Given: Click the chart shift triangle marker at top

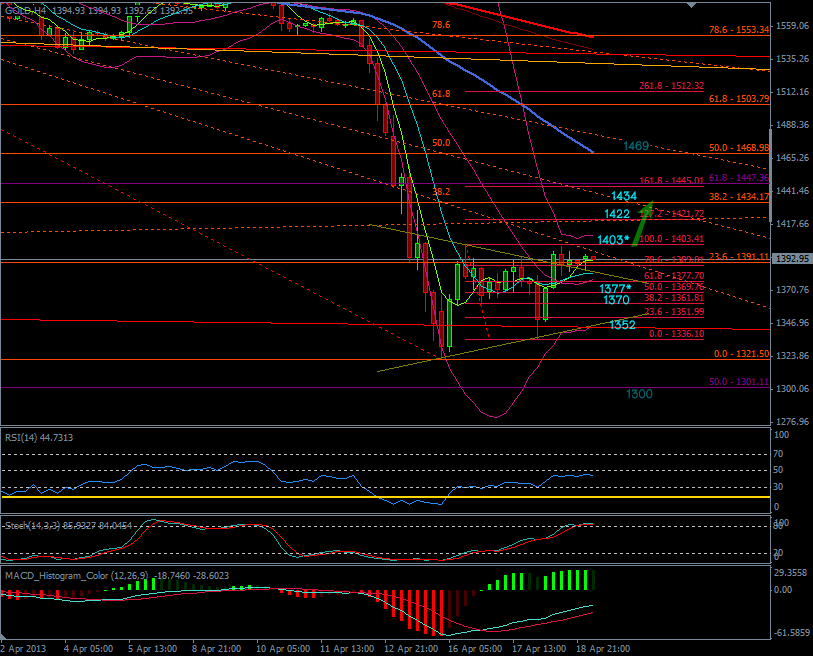Looking at the screenshot, I should [692, 5].
